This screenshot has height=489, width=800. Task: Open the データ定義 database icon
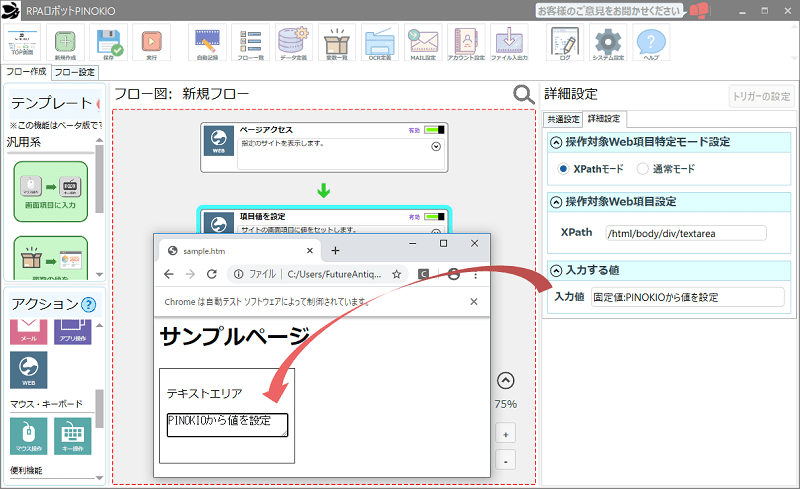coord(293,43)
